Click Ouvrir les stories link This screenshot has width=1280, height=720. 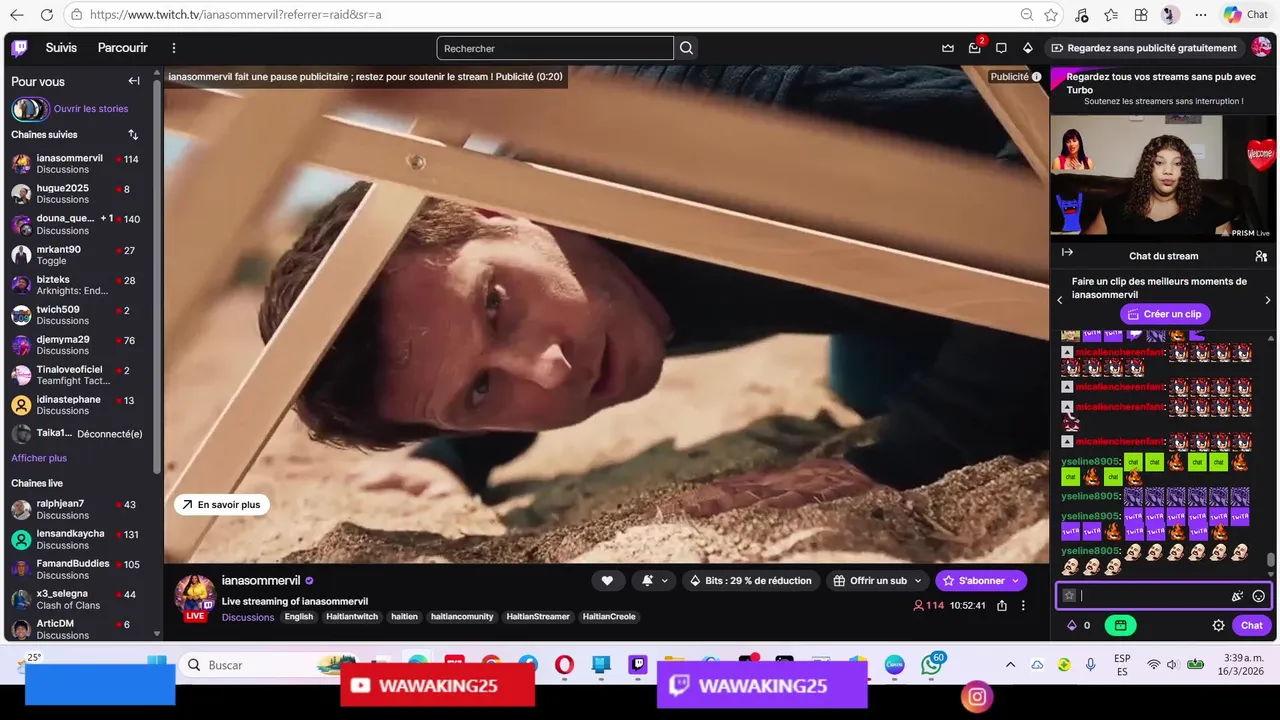click(x=91, y=109)
